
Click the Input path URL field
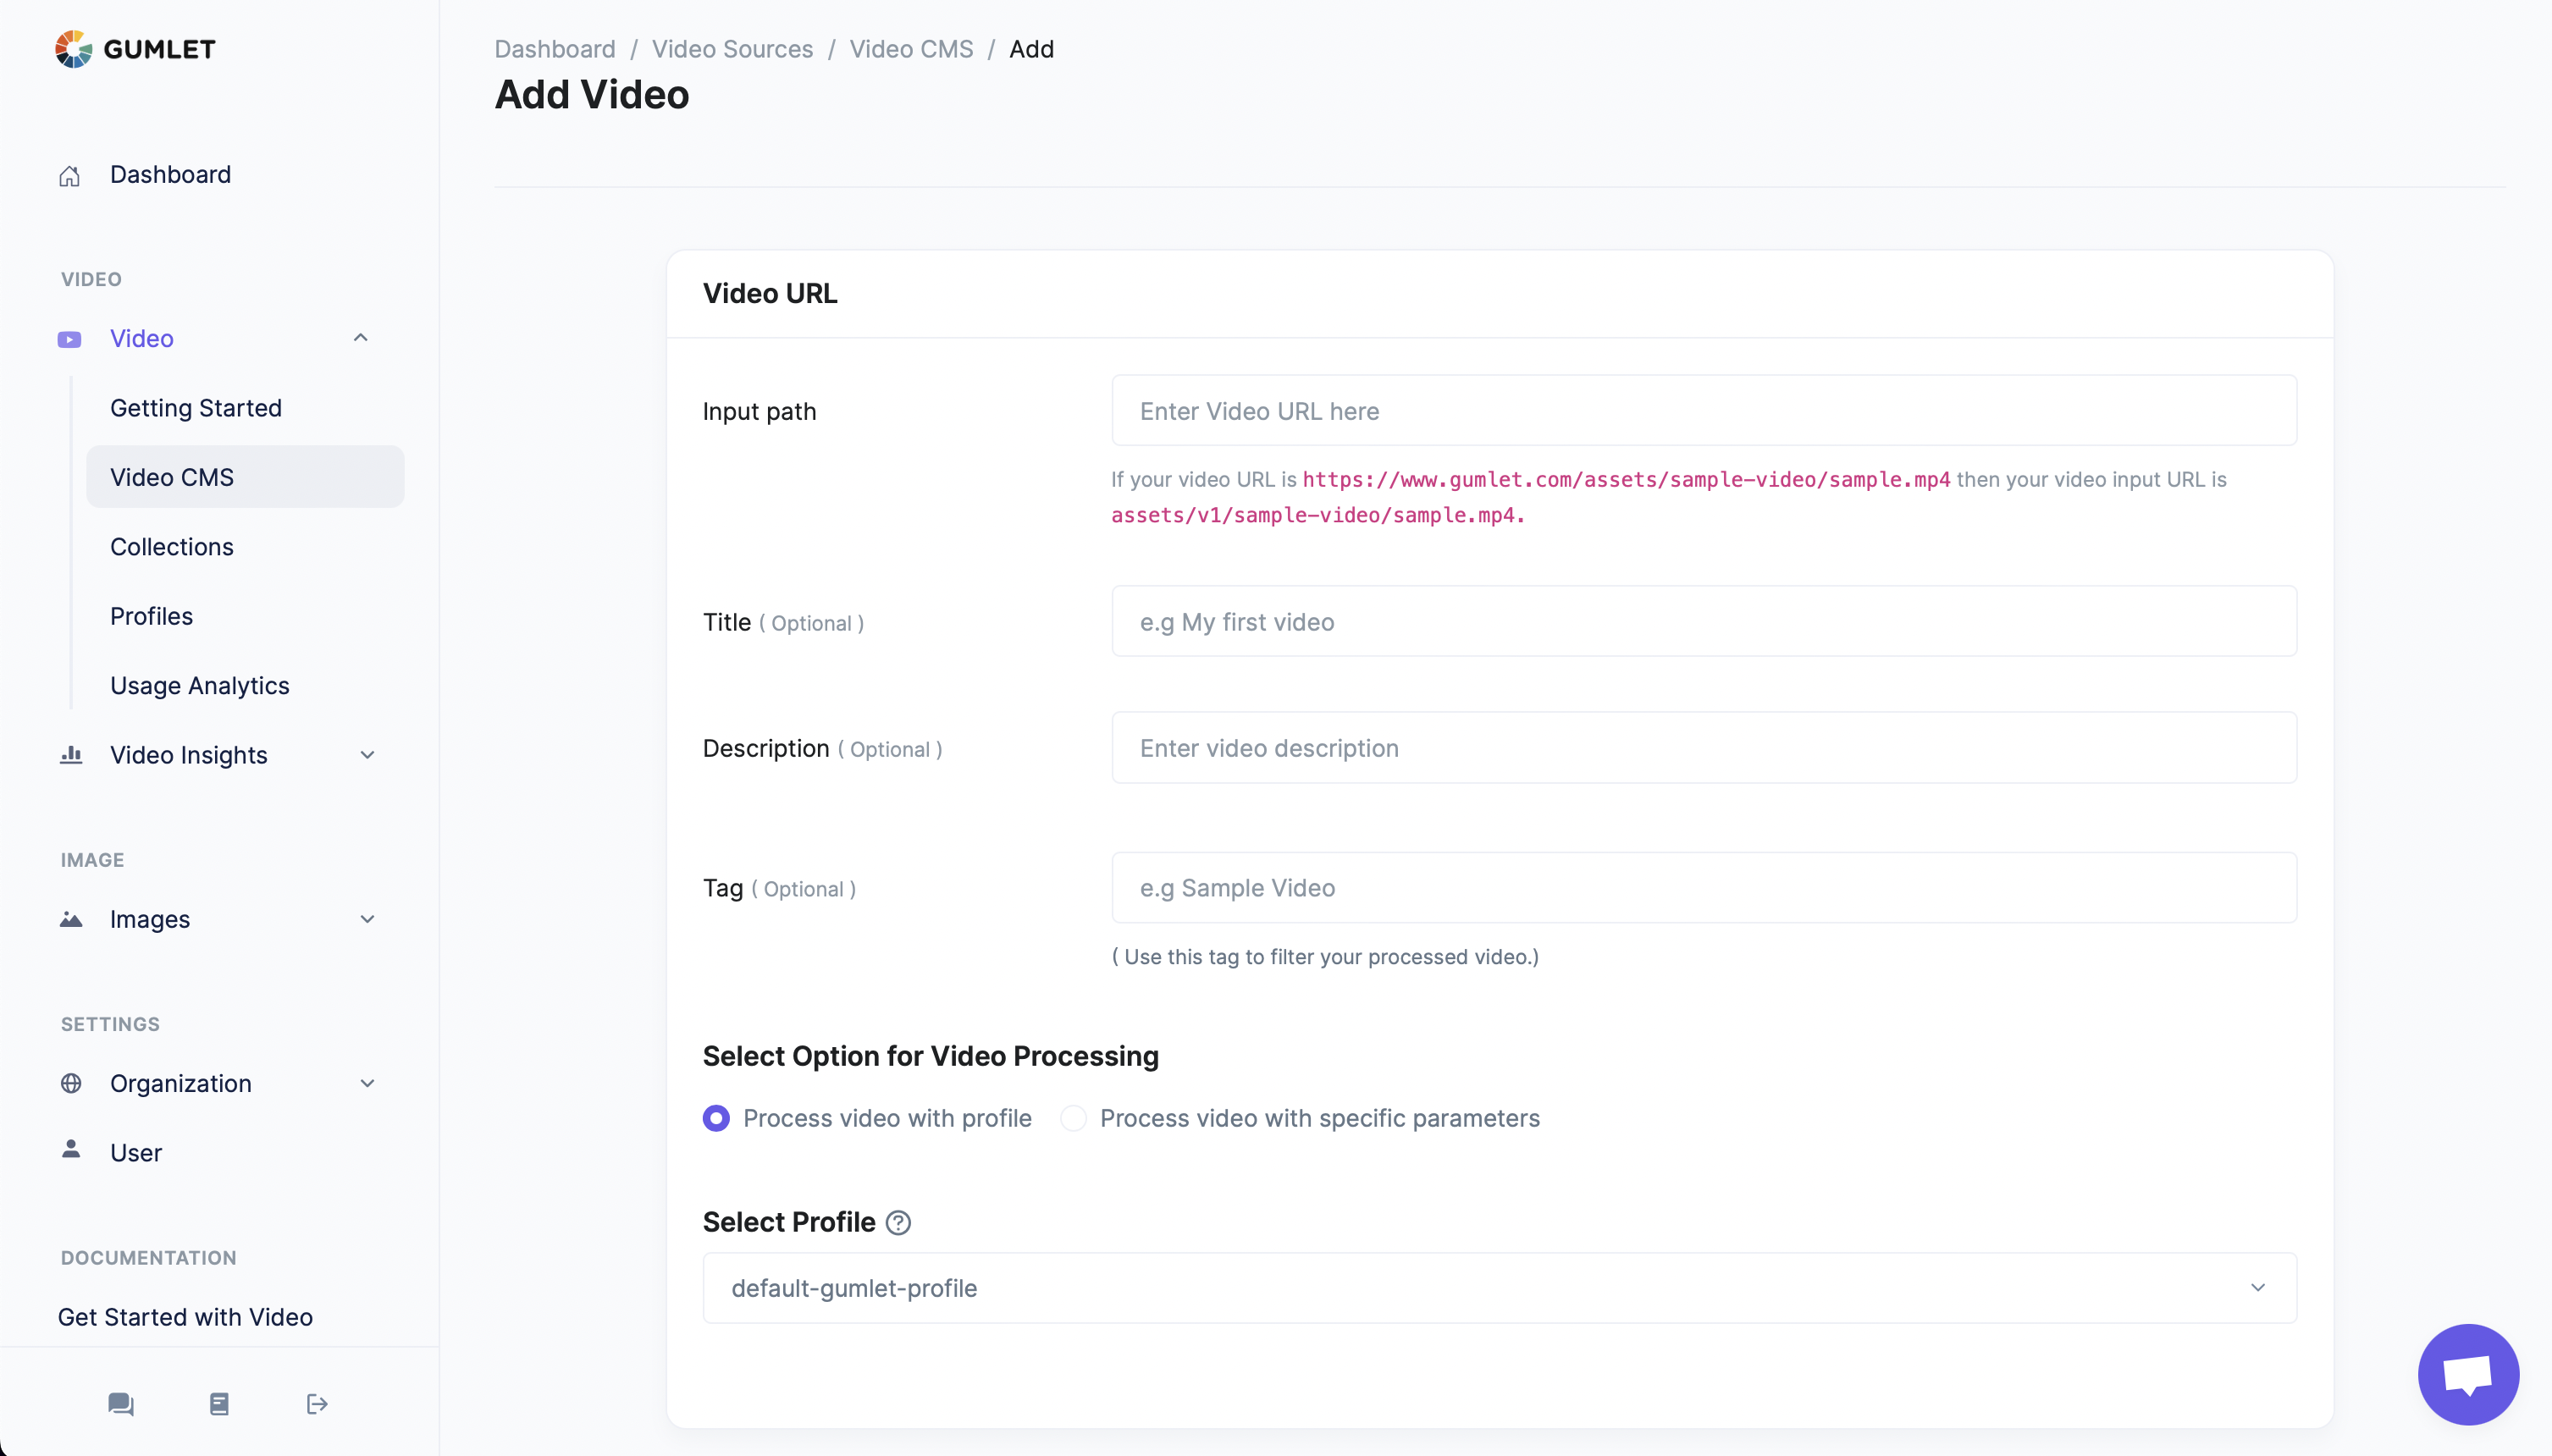[1703, 411]
